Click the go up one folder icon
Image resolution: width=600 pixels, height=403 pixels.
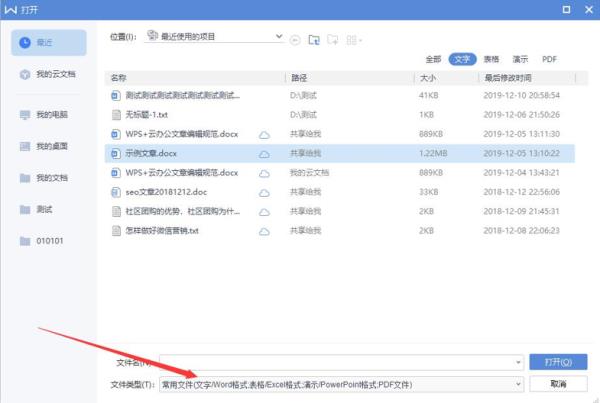[314, 40]
